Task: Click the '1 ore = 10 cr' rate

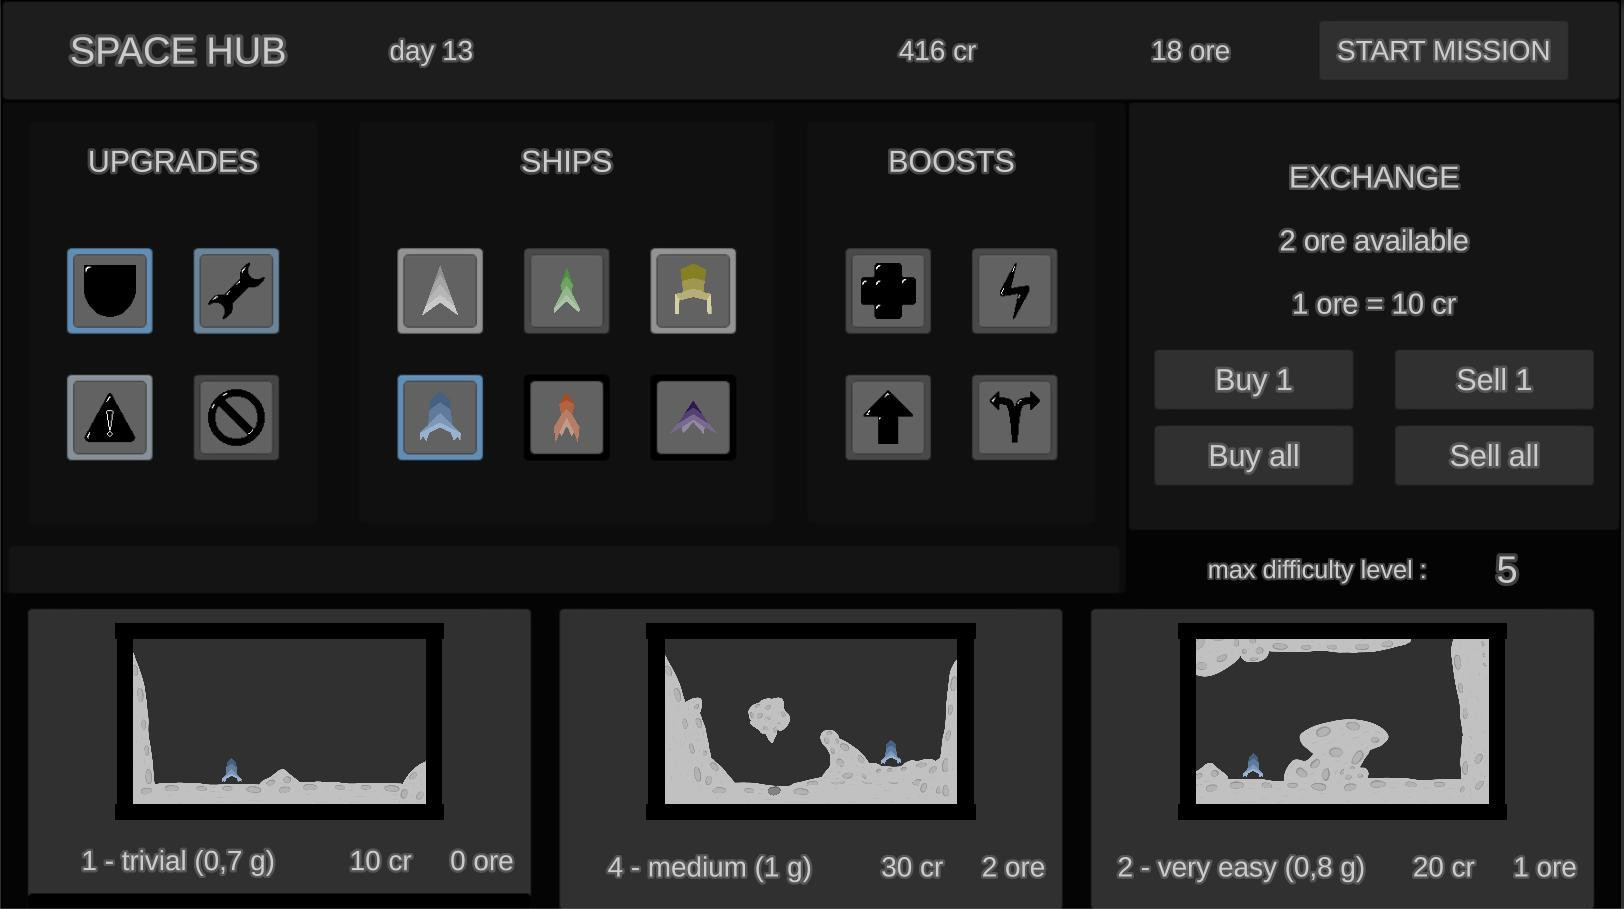Action: pyautogui.click(x=1374, y=304)
